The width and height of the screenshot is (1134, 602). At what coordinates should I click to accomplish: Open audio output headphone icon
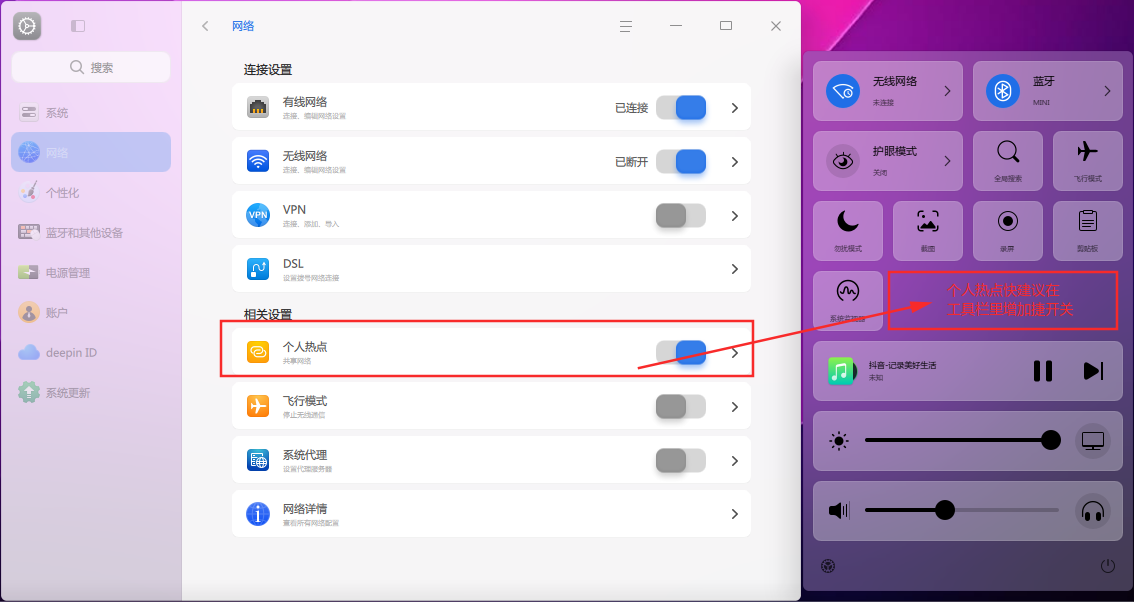click(1093, 511)
